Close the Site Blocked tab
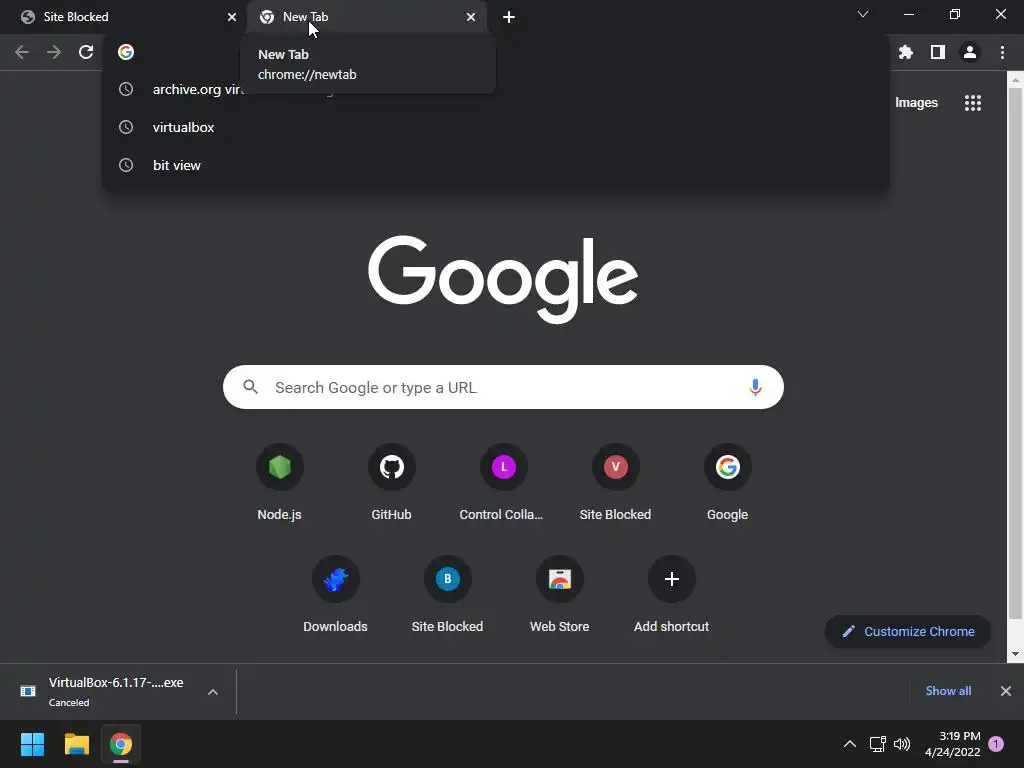 point(232,17)
